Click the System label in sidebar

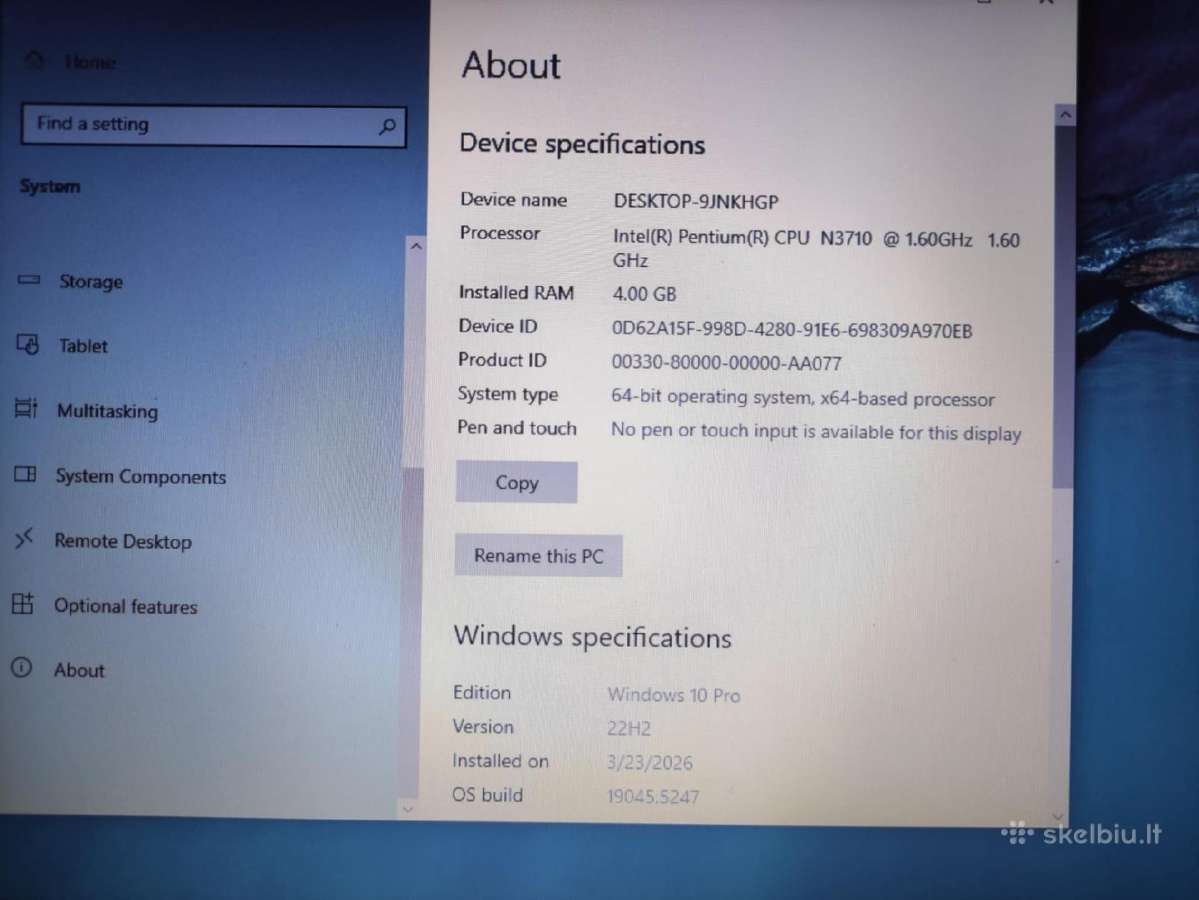(50, 187)
